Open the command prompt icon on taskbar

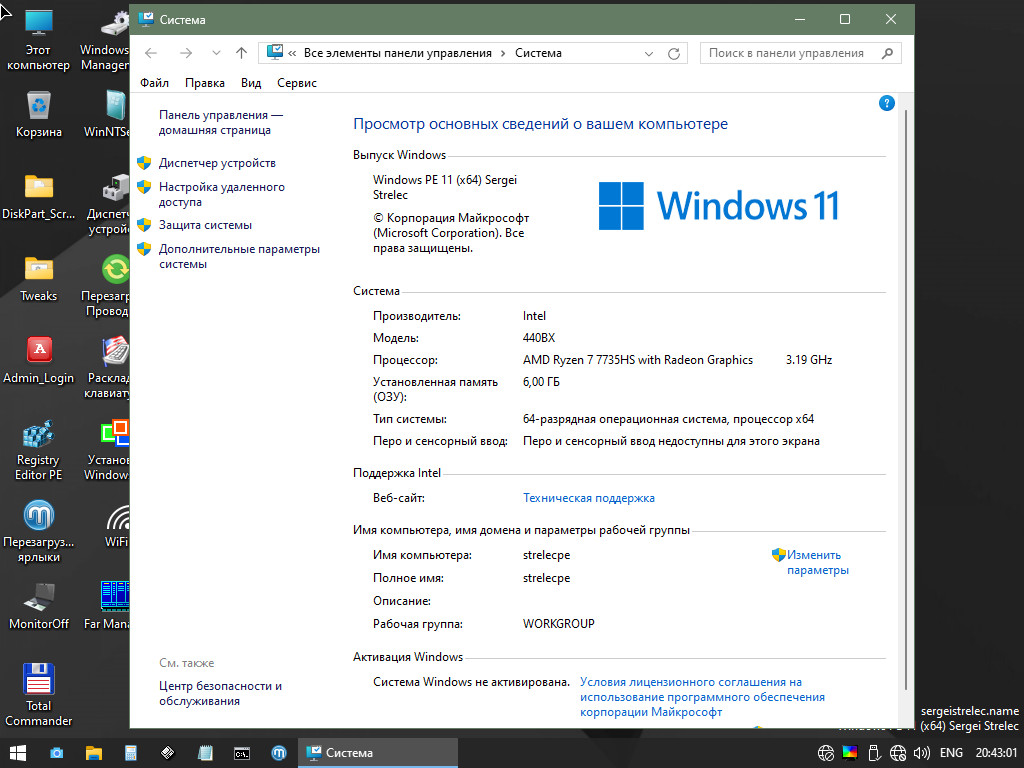(x=242, y=753)
